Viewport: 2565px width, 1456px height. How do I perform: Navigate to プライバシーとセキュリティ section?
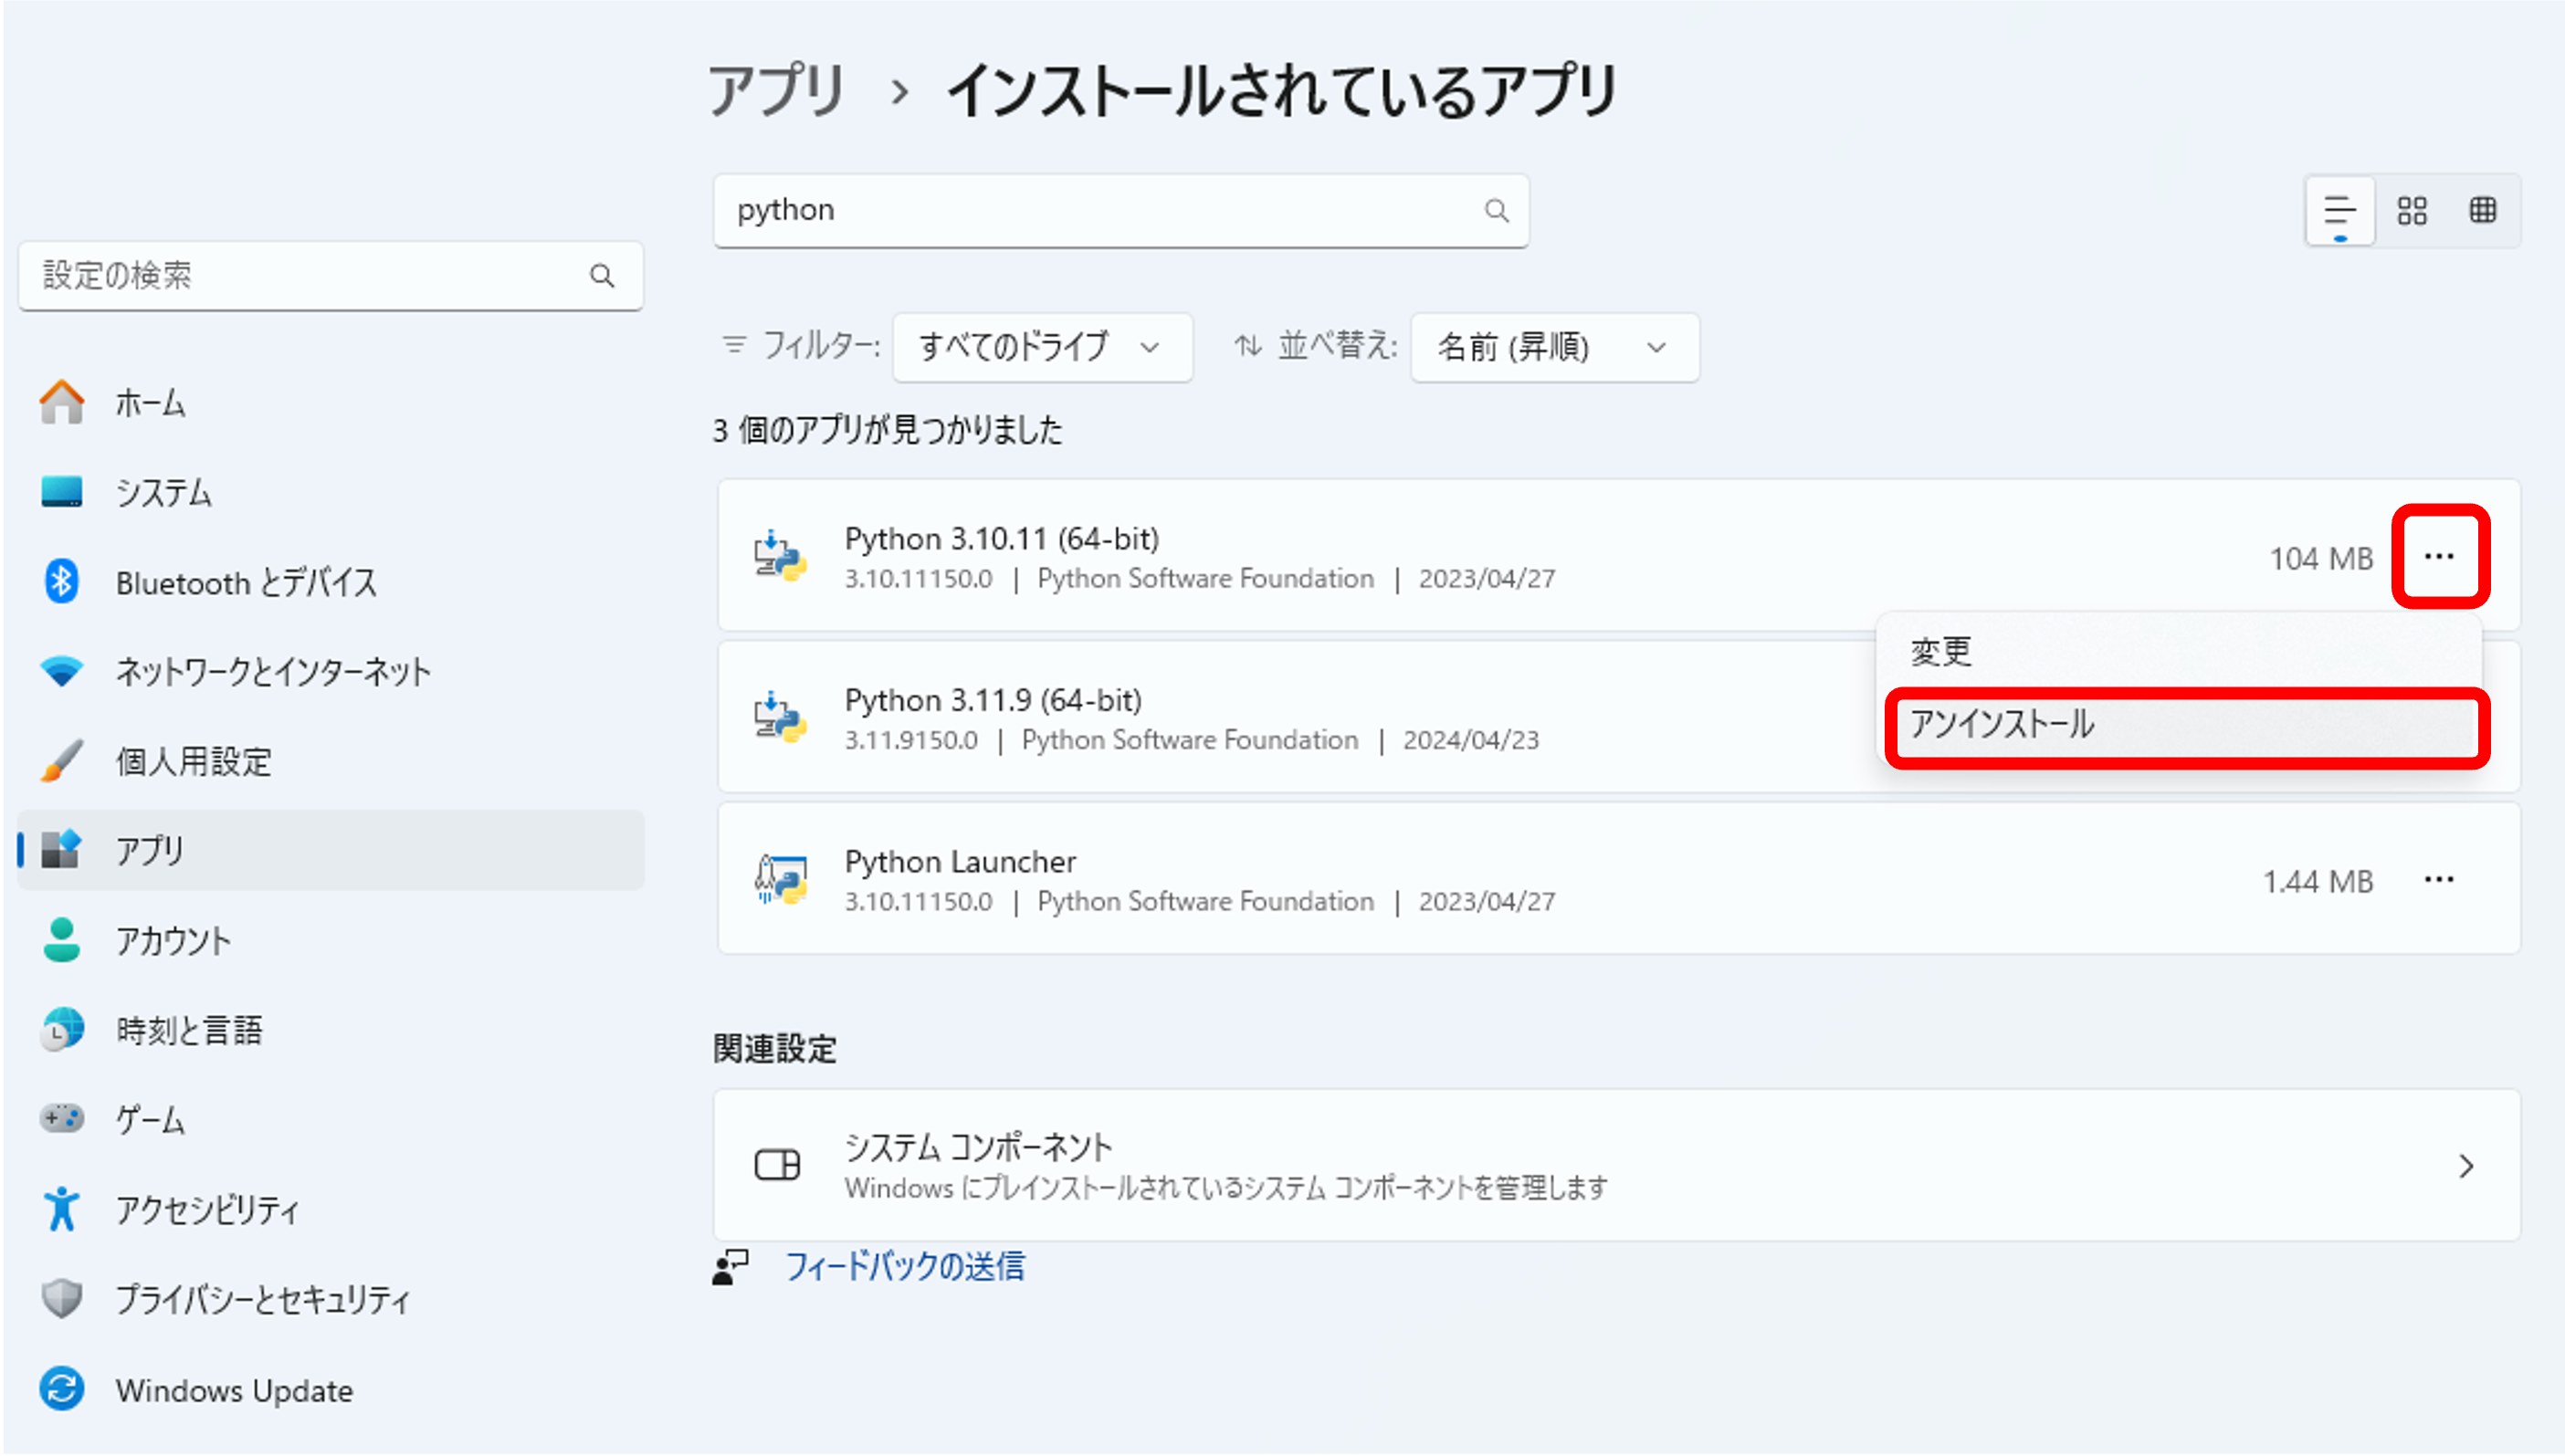coord(262,1300)
